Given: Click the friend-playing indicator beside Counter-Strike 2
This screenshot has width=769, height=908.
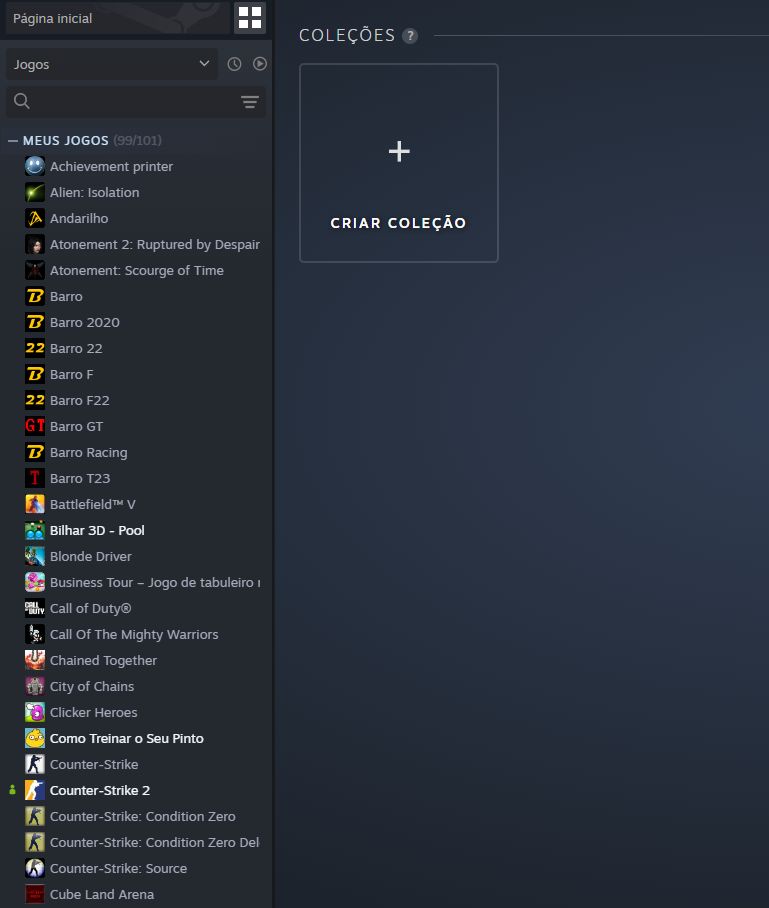Looking at the screenshot, I should point(12,790).
